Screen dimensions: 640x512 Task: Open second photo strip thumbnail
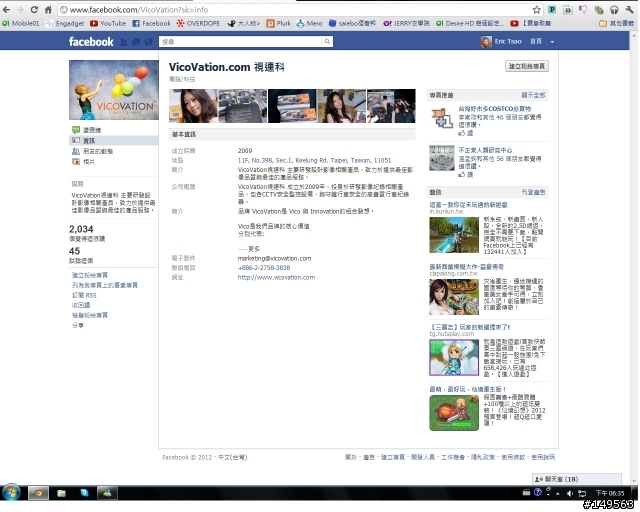pyautogui.click(x=243, y=106)
